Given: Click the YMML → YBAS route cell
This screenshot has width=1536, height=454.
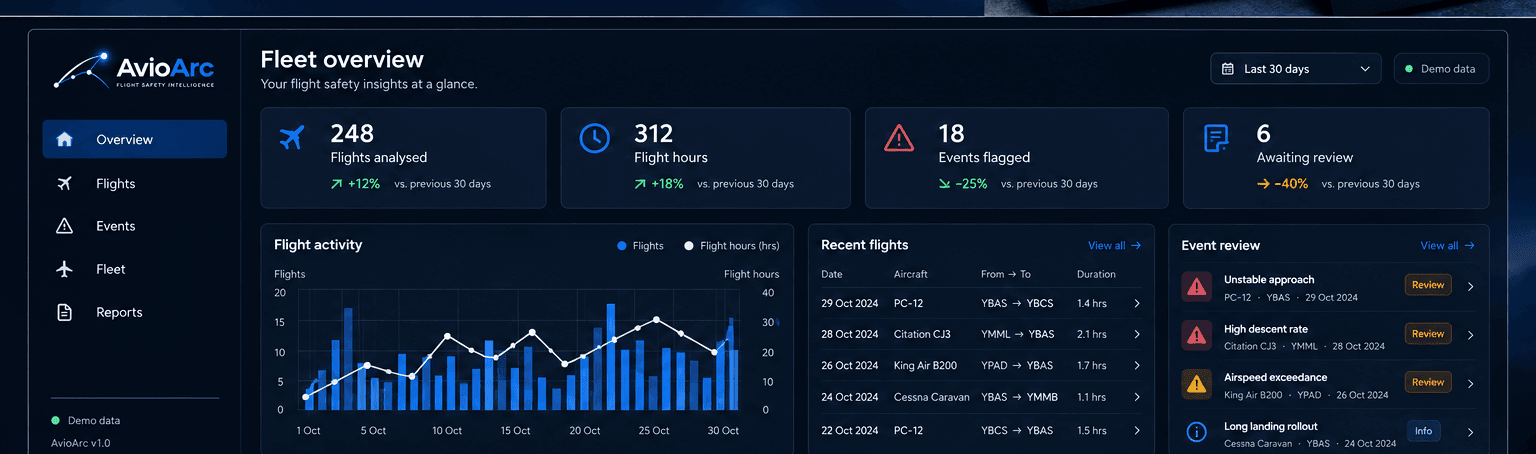Looking at the screenshot, I should click(x=1017, y=334).
